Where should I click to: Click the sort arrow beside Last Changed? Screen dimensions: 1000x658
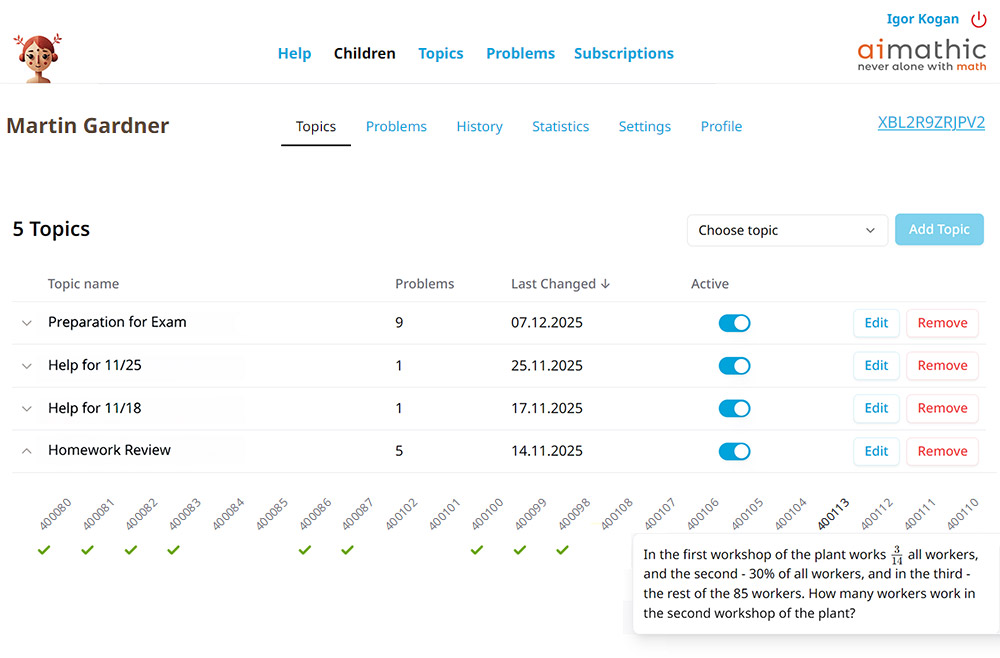pyautogui.click(x=605, y=284)
